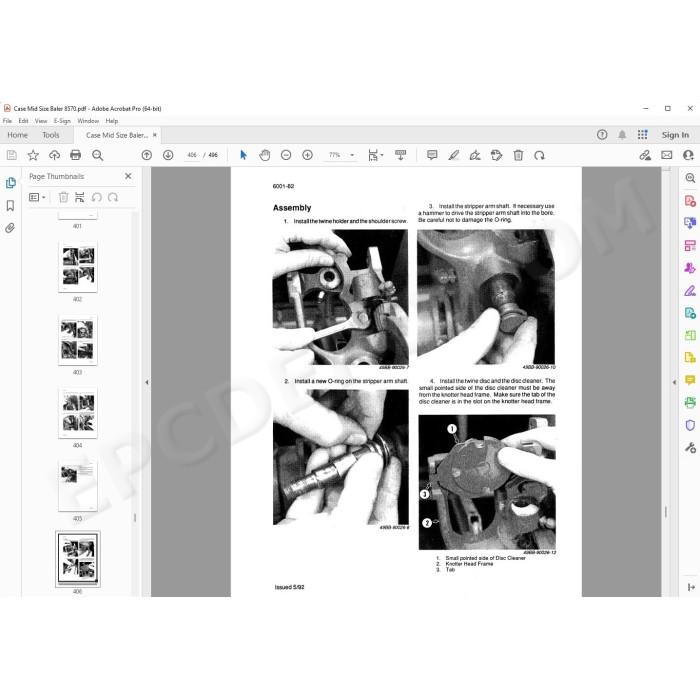Click the upload to cloud icon
This screenshot has height=700, width=700.
click(54, 155)
